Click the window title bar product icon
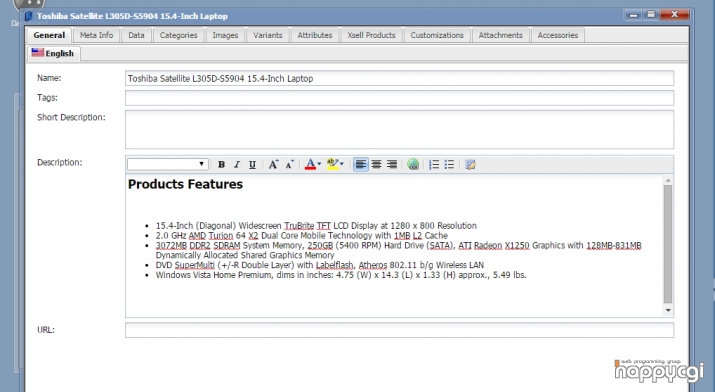 point(29,16)
